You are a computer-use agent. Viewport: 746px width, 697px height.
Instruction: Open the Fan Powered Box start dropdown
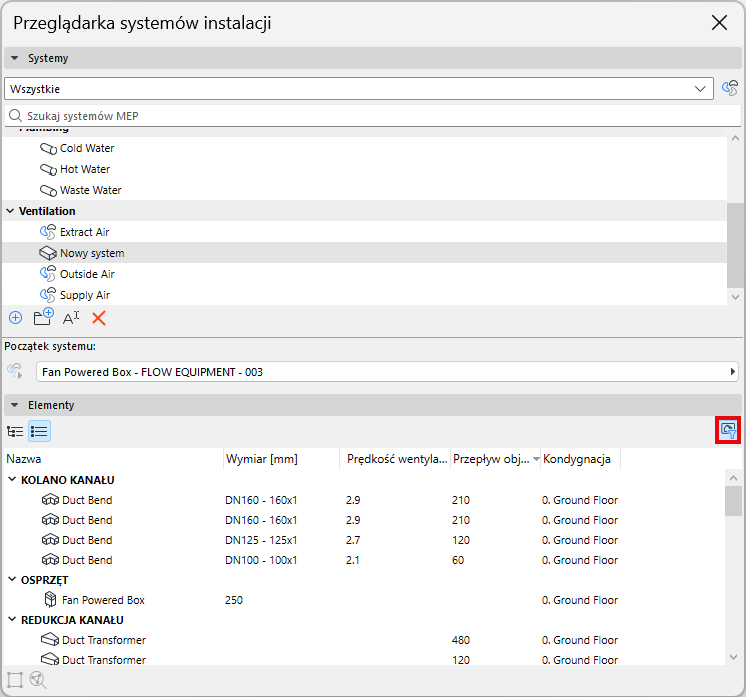(x=733, y=372)
